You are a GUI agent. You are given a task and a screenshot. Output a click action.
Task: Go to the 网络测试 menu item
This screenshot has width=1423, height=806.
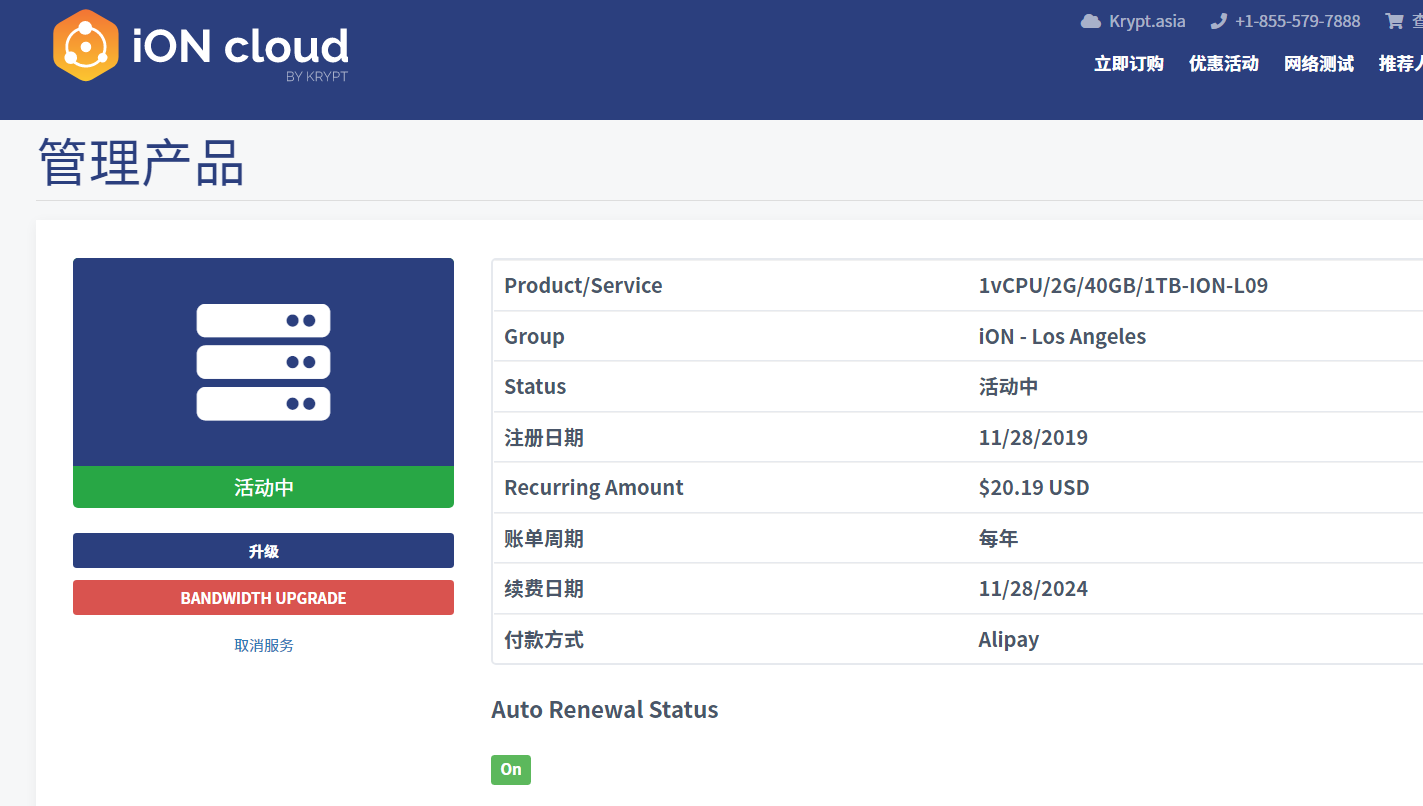pyautogui.click(x=1319, y=64)
